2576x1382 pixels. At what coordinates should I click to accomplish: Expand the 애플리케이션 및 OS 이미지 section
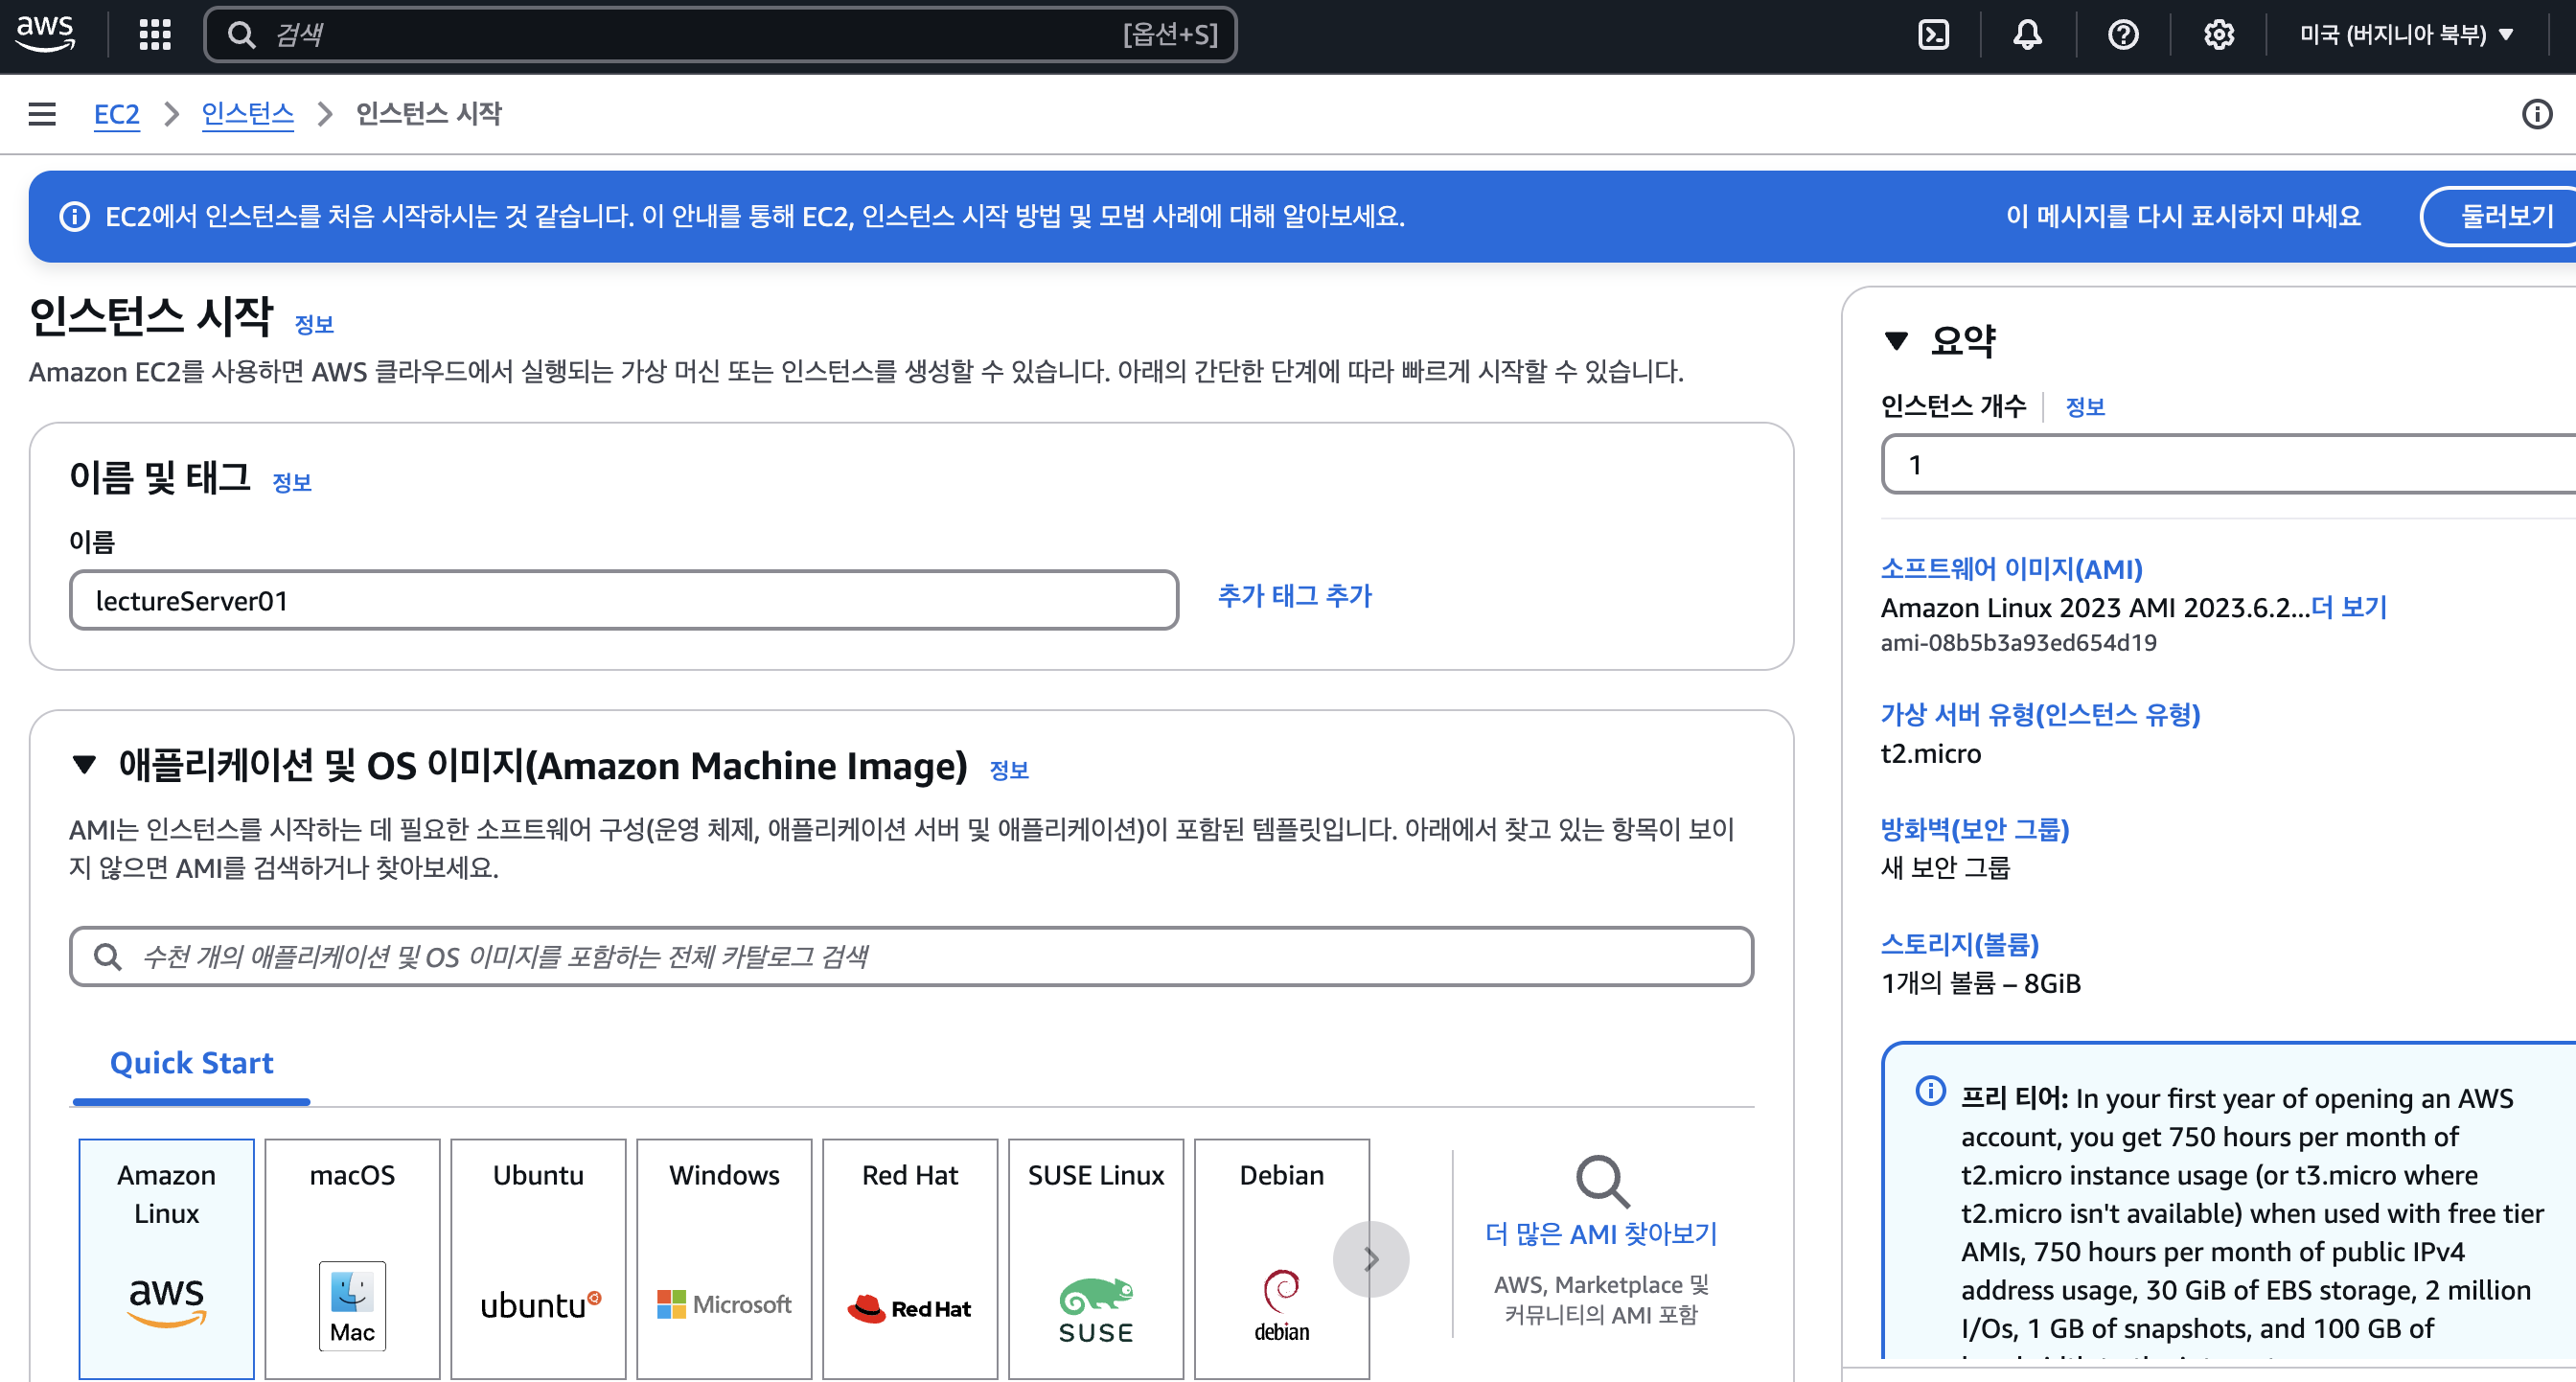[88, 764]
